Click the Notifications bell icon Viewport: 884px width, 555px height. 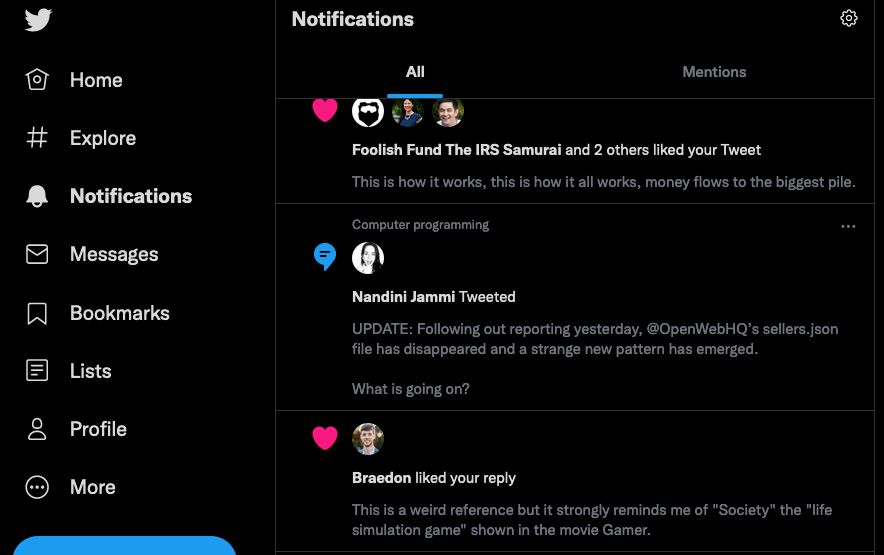pyautogui.click(x=37, y=196)
